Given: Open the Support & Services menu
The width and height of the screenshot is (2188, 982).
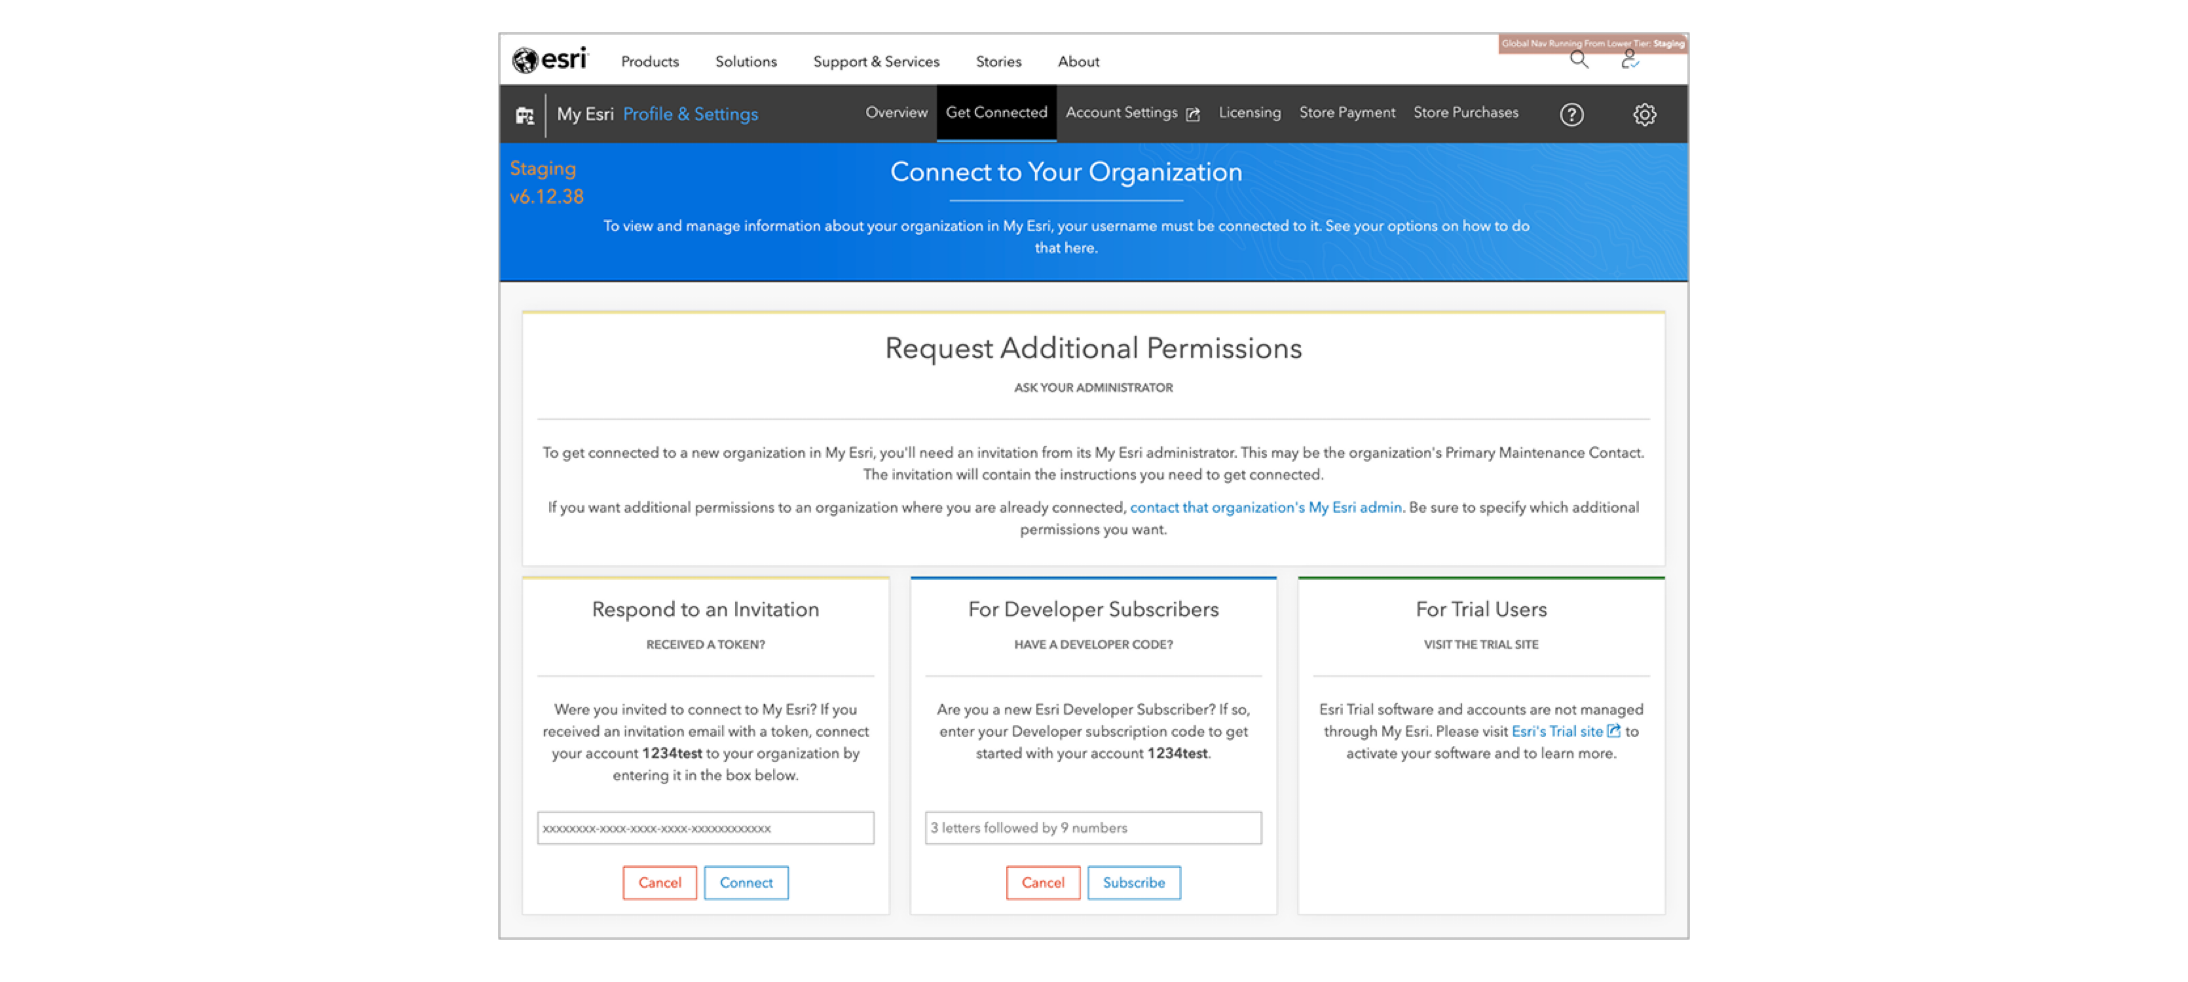Looking at the screenshot, I should click(x=876, y=61).
